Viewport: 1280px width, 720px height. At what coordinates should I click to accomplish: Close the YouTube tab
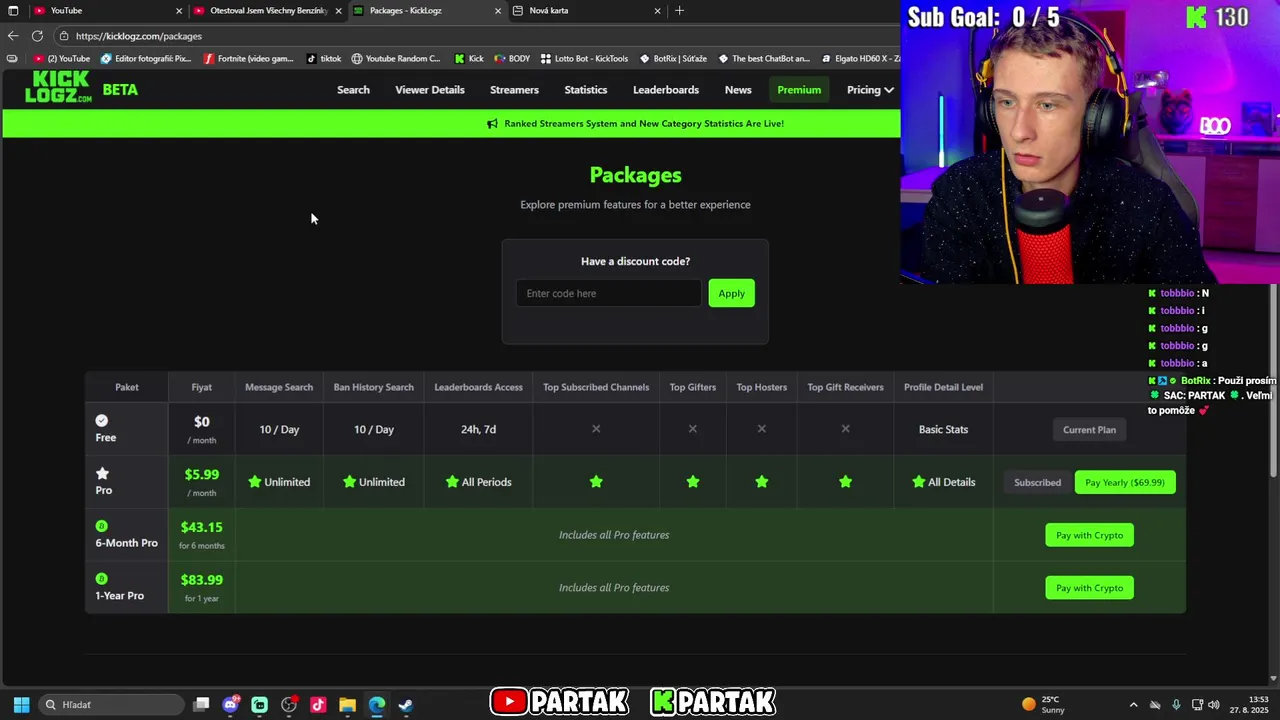179,11
